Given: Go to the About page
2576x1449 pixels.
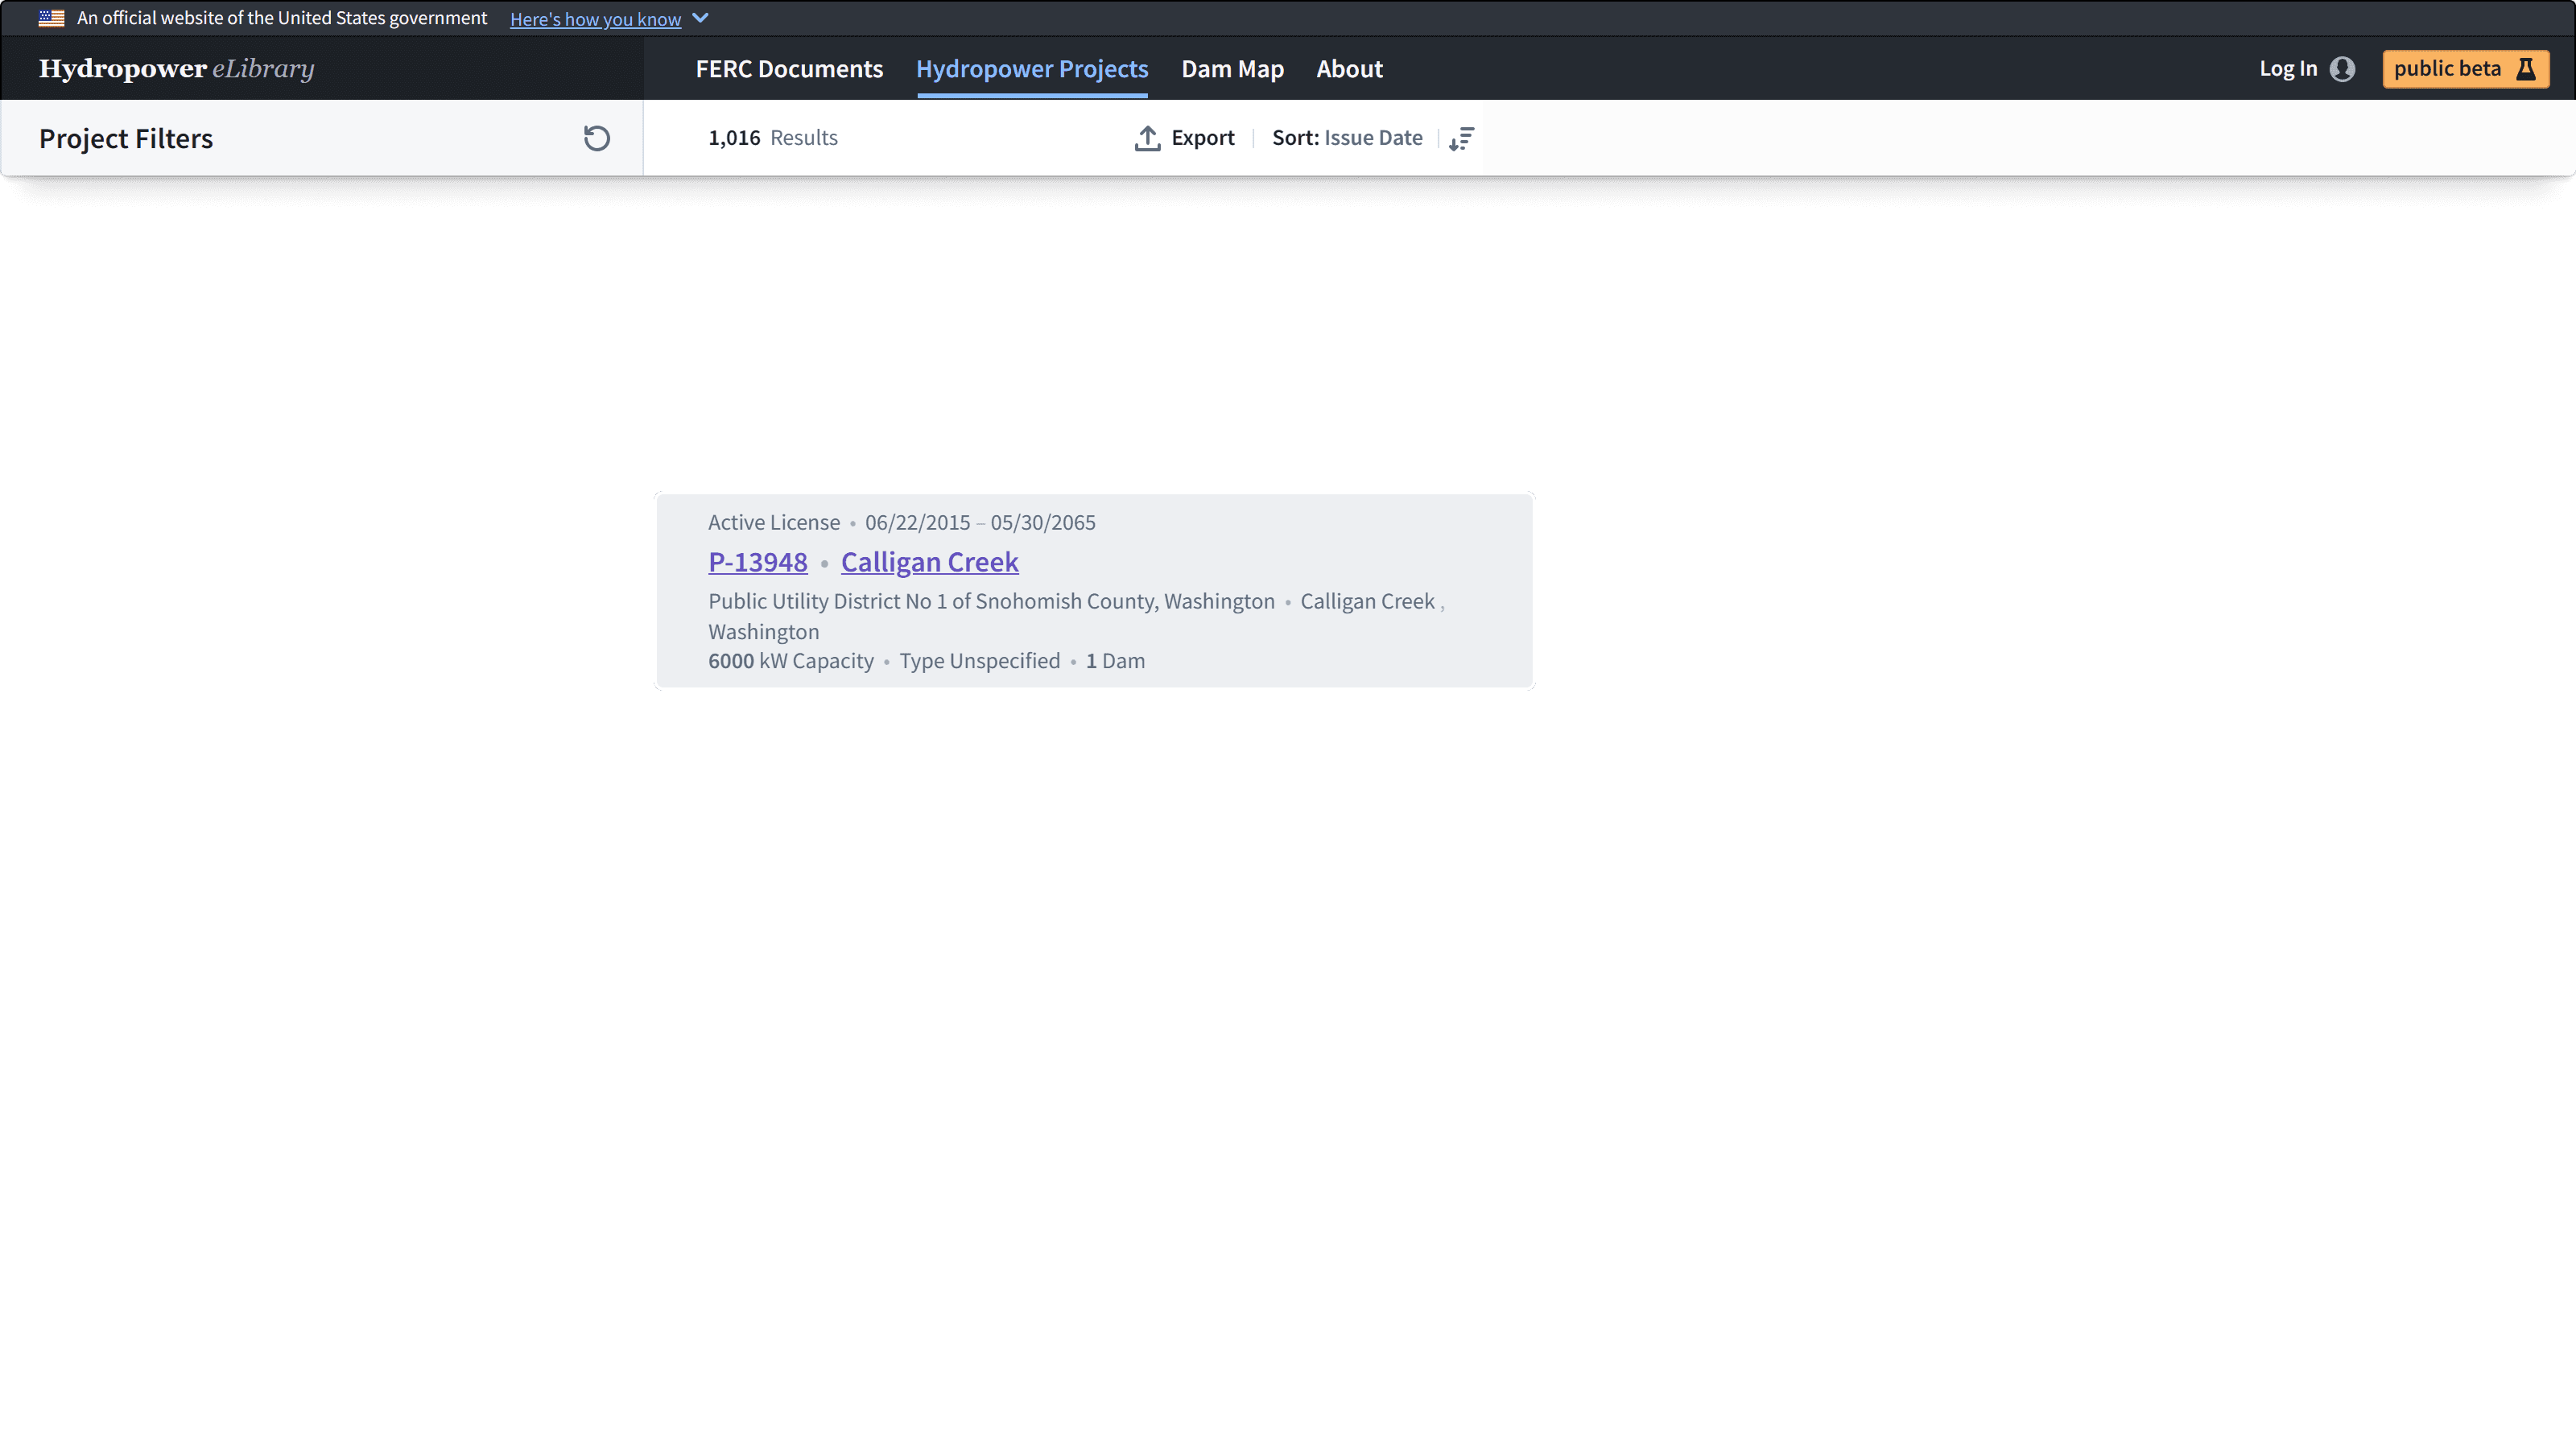Looking at the screenshot, I should pyautogui.click(x=1349, y=69).
